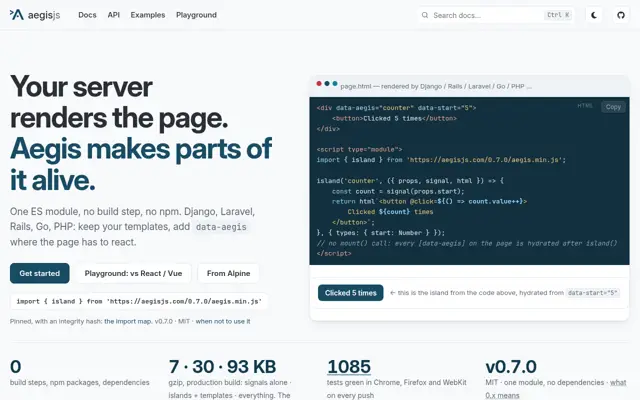Go to the Examples page

(148, 15)
